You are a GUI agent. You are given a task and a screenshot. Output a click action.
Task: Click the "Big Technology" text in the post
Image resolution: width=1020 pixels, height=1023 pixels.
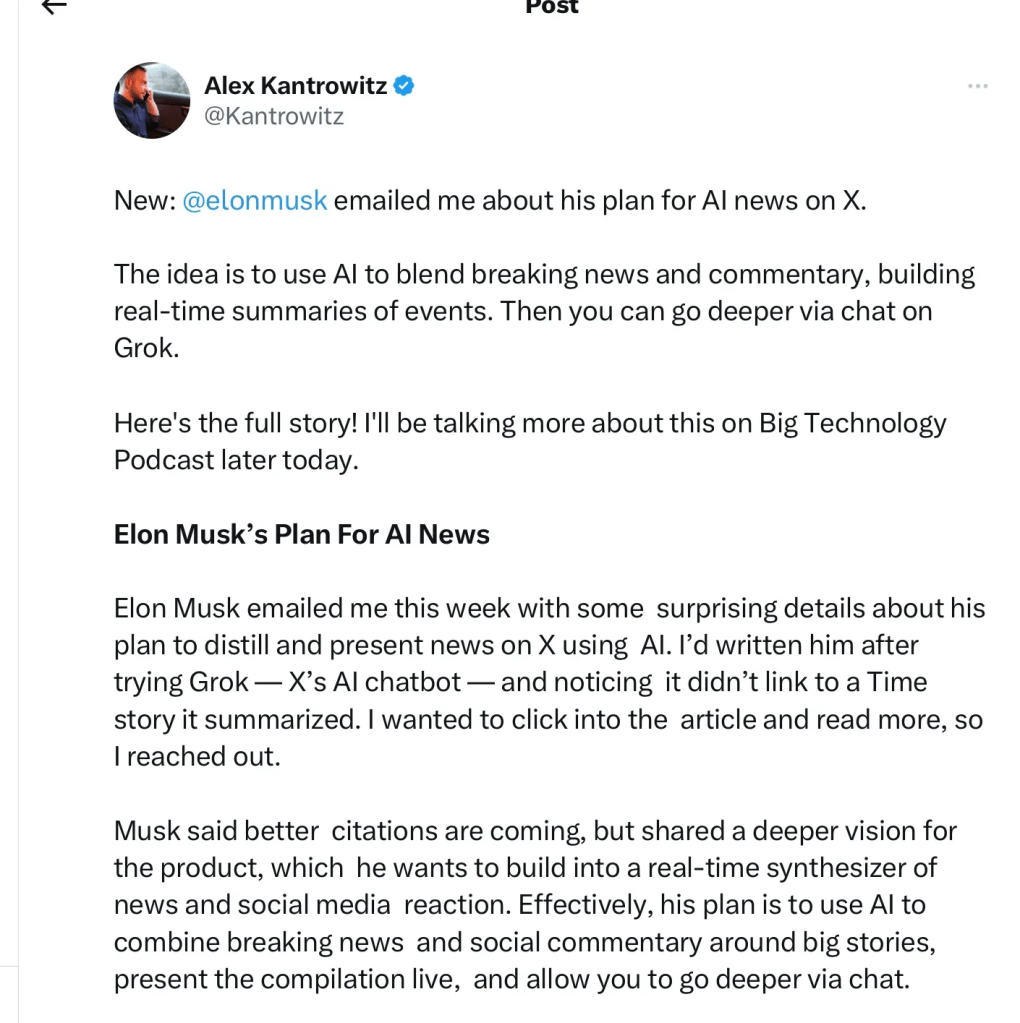pyautogui.click(x=852, y=423)
